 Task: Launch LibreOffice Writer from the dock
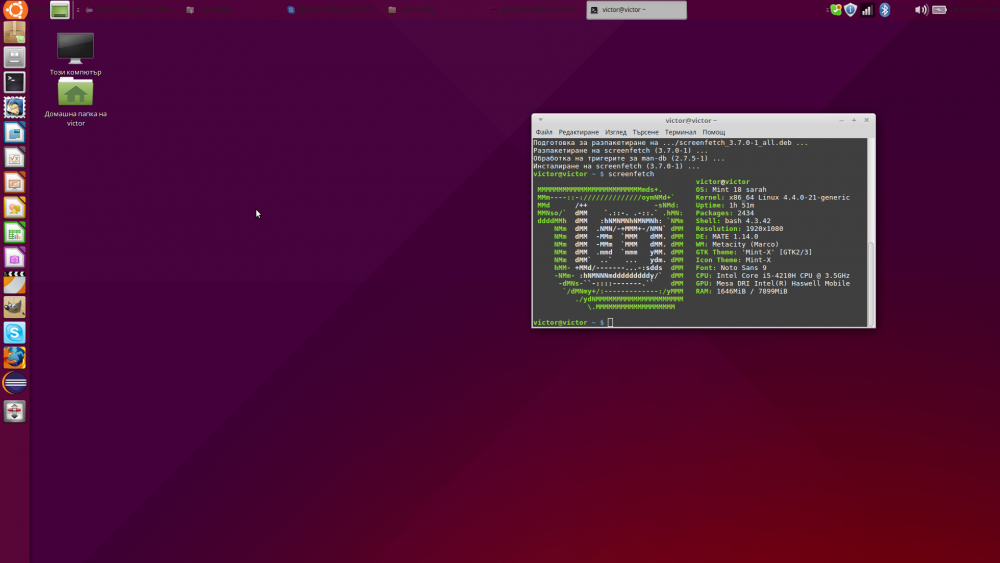point(15,132)
